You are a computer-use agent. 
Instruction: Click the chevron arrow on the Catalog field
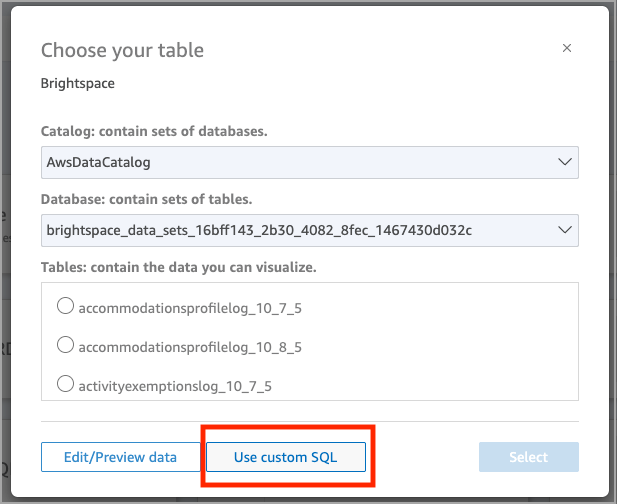[x=565, y=161]
